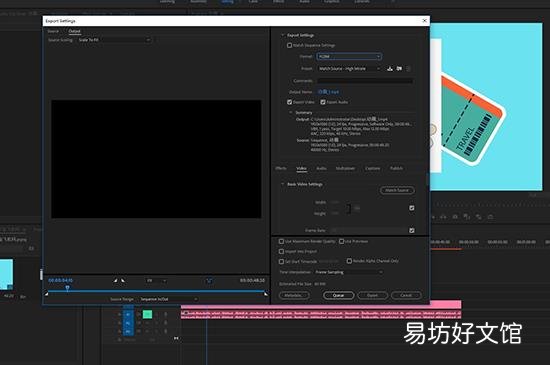Open the preview zoom Fit dropdown
Screen dimensions: 550x365
point(156,280)
